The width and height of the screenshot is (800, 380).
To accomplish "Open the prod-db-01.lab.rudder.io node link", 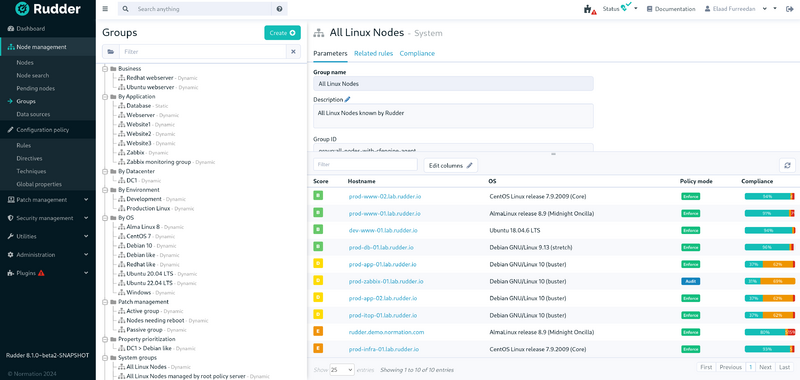I will pos(381,247).
